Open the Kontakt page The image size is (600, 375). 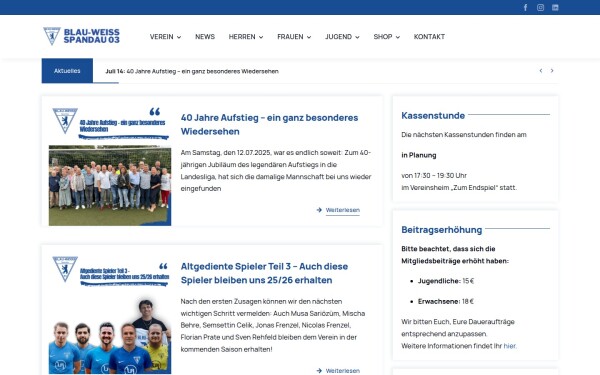pos(429,37)
